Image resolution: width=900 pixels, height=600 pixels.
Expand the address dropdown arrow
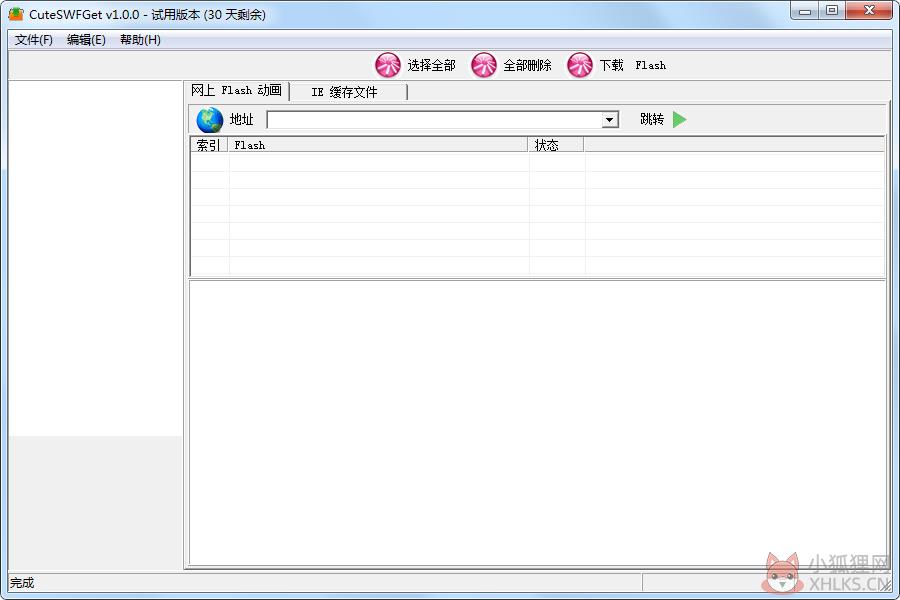(610, 119)
